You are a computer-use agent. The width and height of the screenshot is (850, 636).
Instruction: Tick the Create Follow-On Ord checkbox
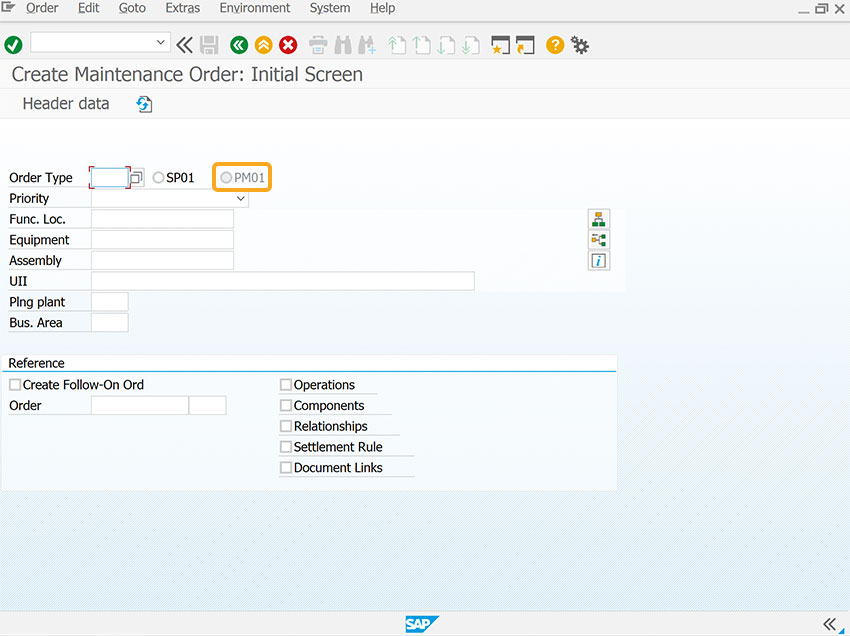(x=15, y=384)
